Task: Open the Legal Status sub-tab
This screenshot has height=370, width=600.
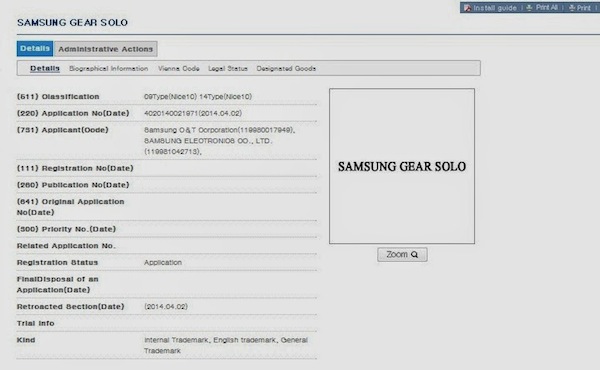Action: point(228,68)
